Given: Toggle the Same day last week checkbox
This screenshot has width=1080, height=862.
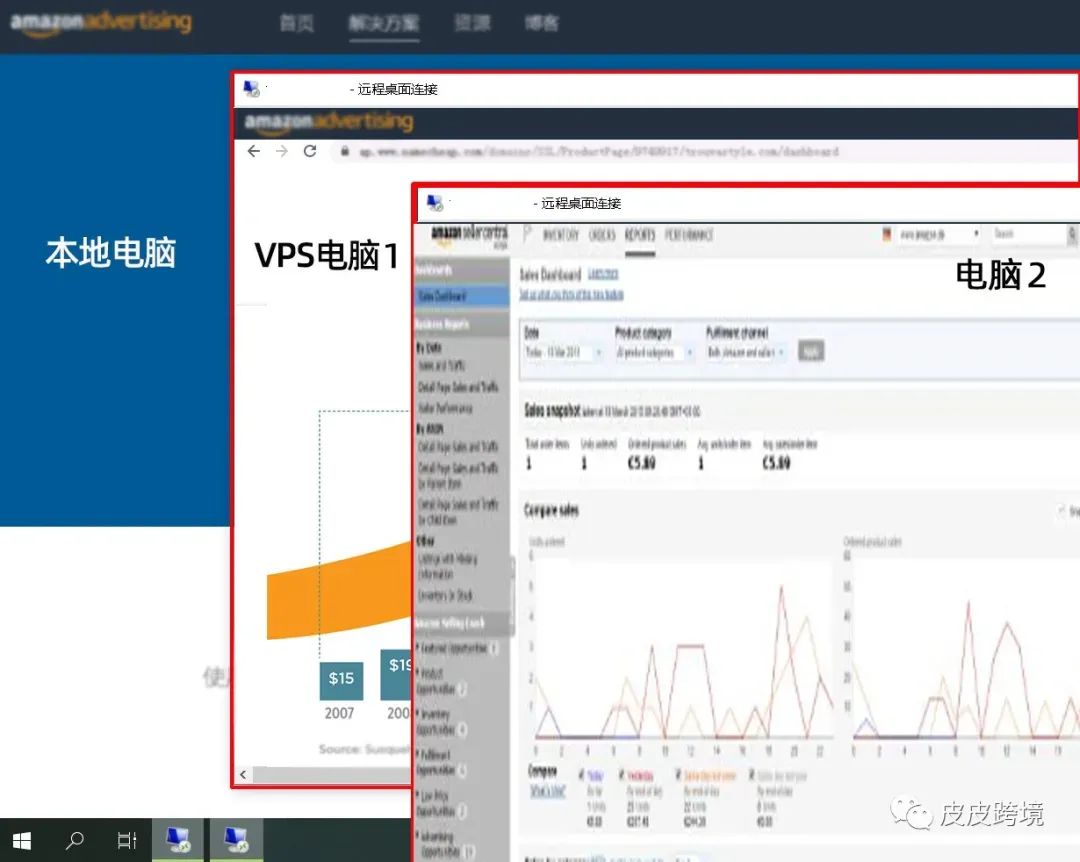Looking at the screenshot, I should point(678,774).
